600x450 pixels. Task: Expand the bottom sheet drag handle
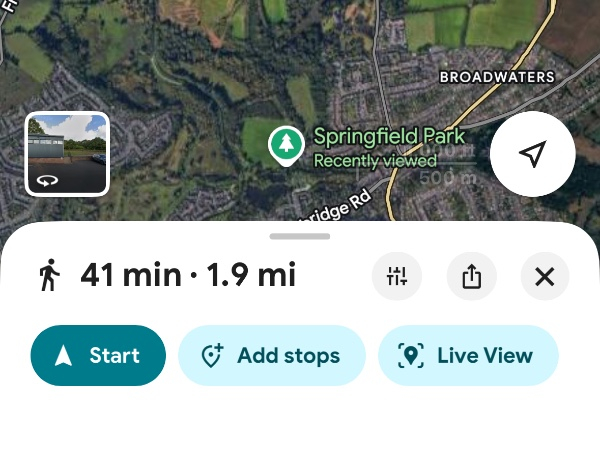pos(300,236)
